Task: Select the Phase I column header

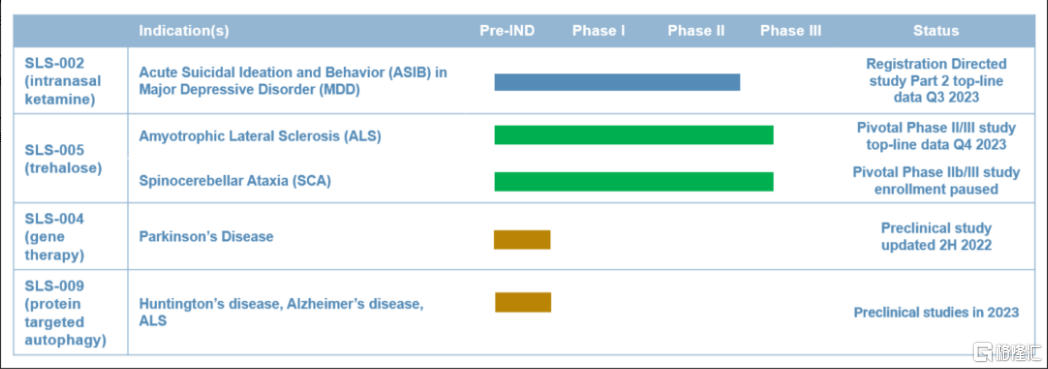Action: 599,31
